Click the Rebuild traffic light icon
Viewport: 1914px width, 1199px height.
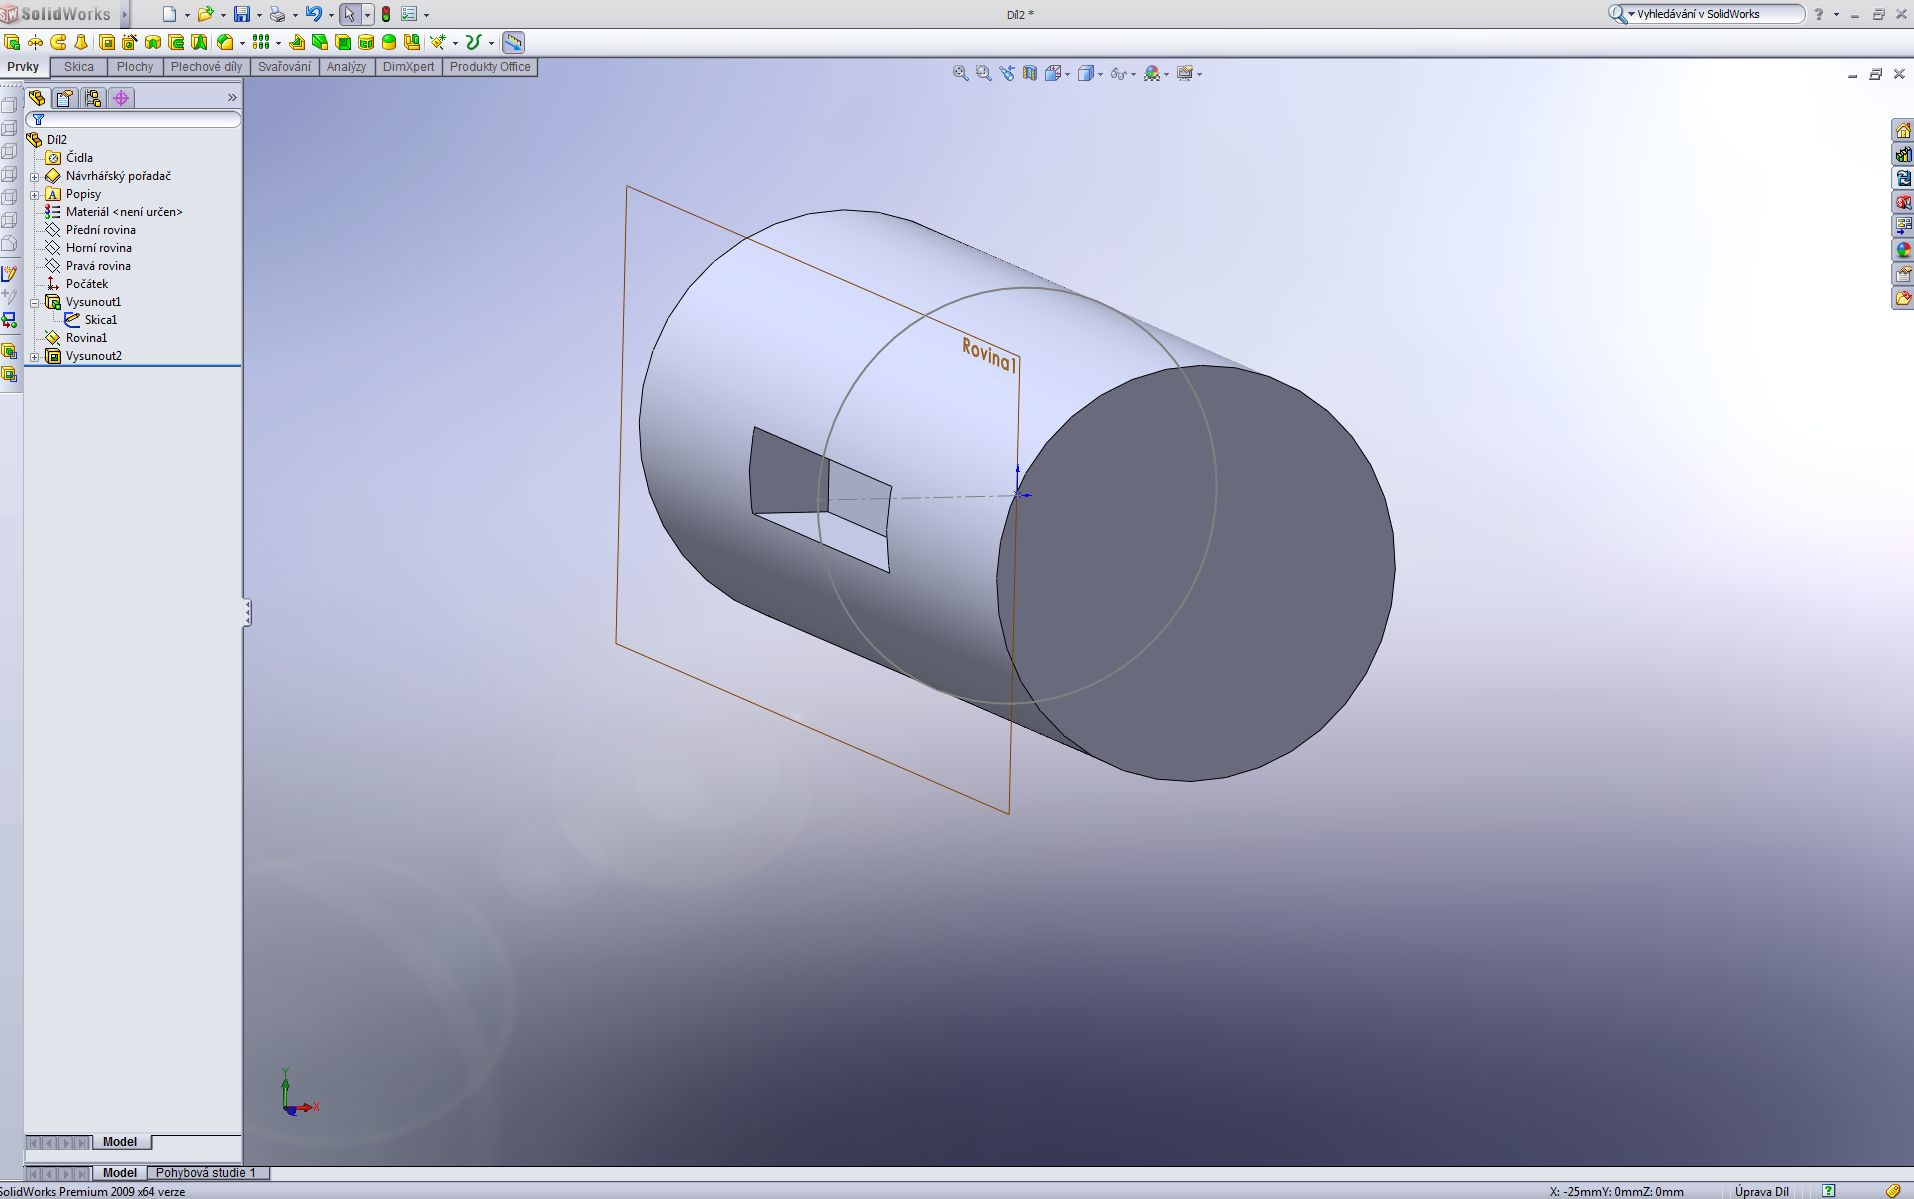tap(386, 14)
